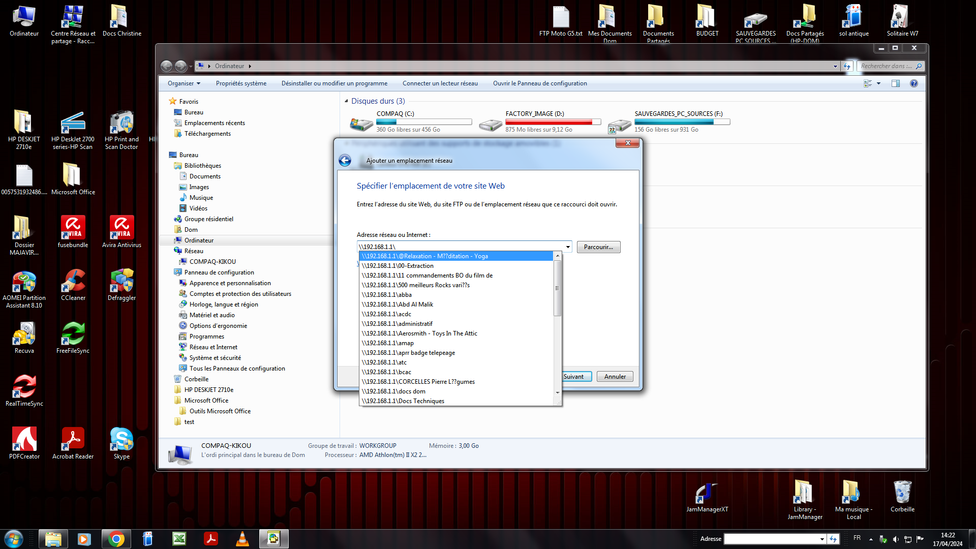The image size is (976, 549).
Task: Open the Organiser dropdown menu
Action: click(x=184, y=84)
